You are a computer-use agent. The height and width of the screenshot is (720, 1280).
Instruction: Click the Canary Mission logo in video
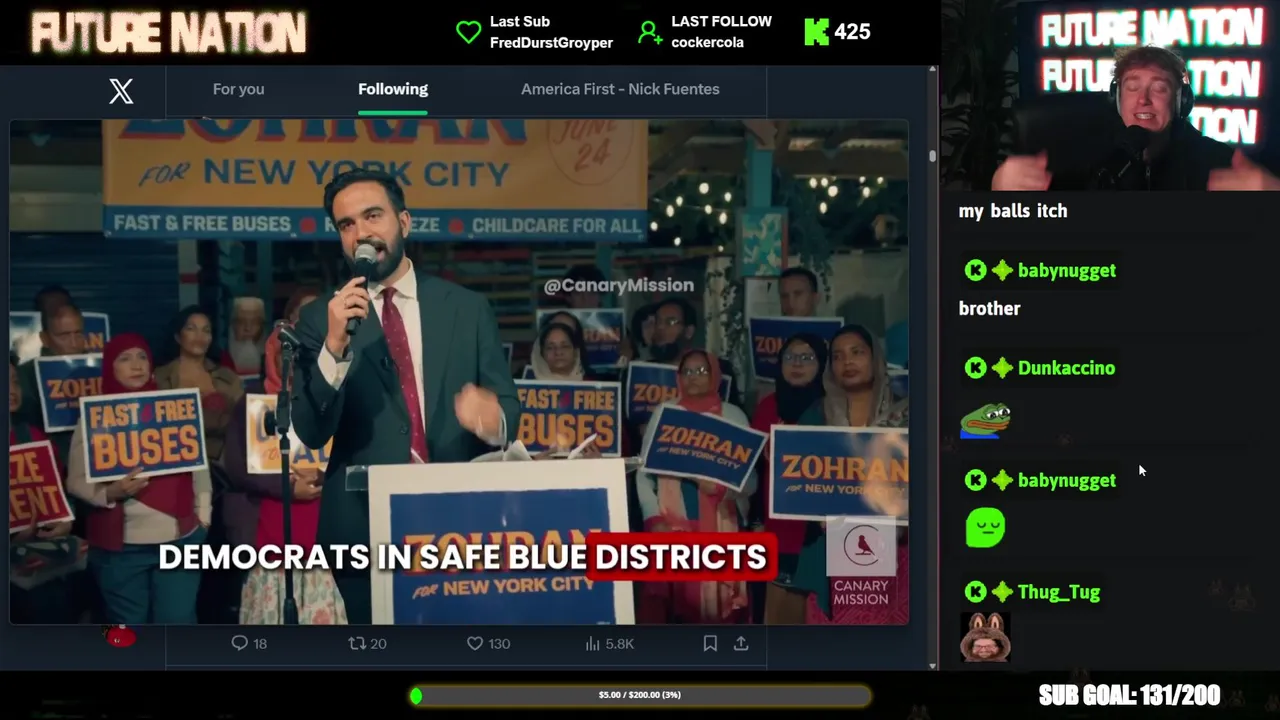tap(861, 563)
